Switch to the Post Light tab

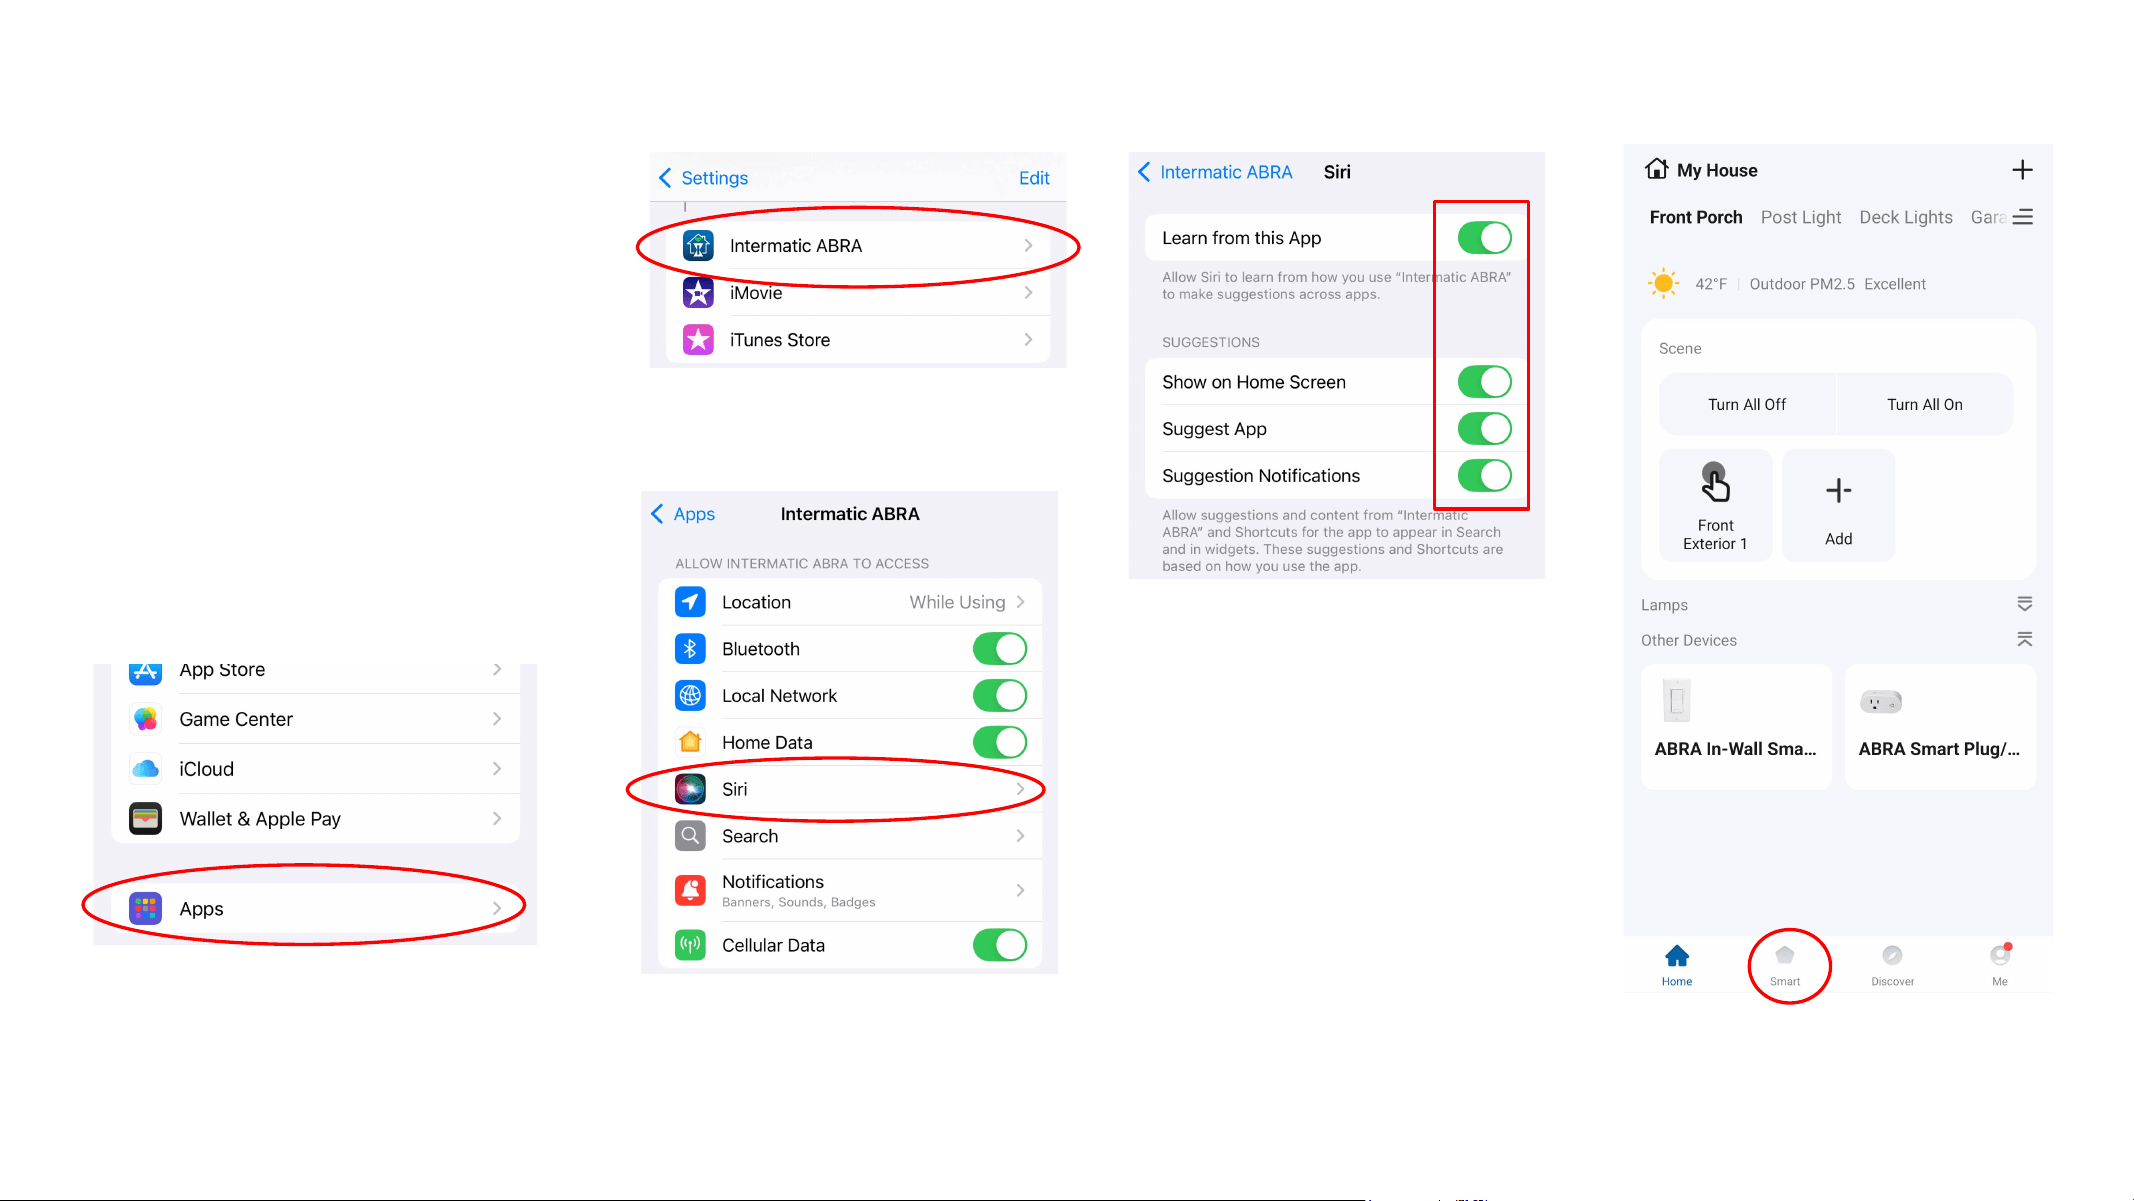[x=1800, y=217]
